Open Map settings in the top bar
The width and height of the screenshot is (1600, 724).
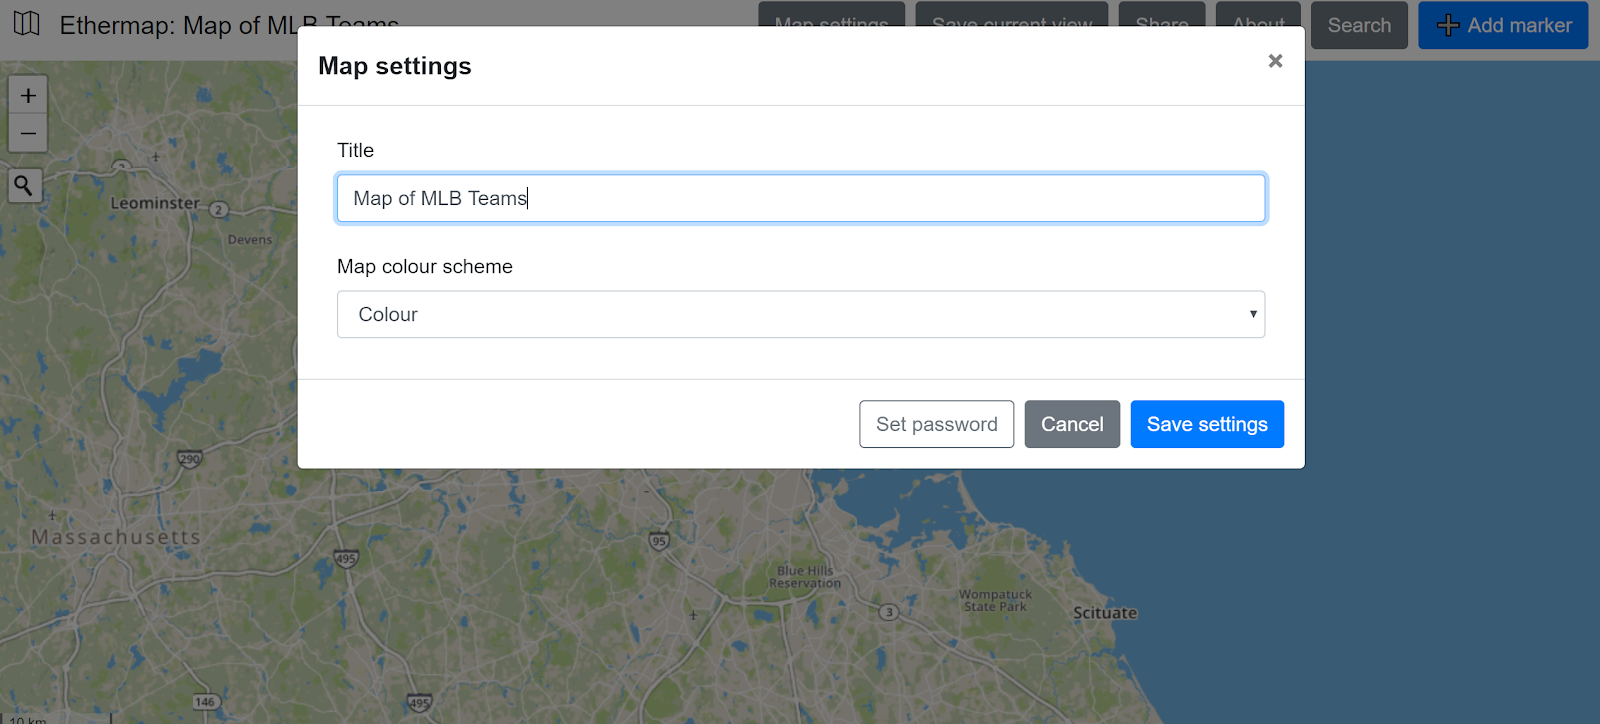831,16
